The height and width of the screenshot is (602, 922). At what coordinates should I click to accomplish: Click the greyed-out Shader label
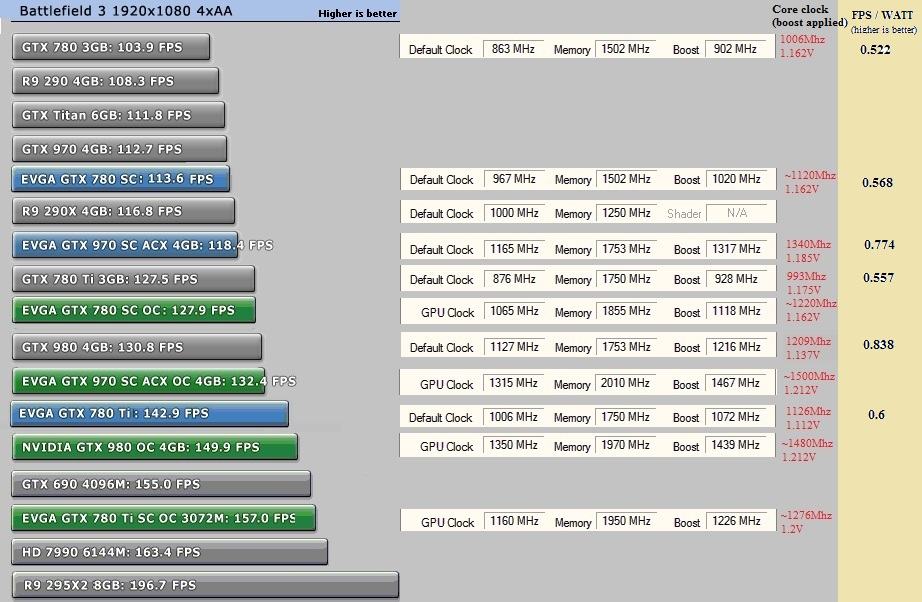pos(684,214)
